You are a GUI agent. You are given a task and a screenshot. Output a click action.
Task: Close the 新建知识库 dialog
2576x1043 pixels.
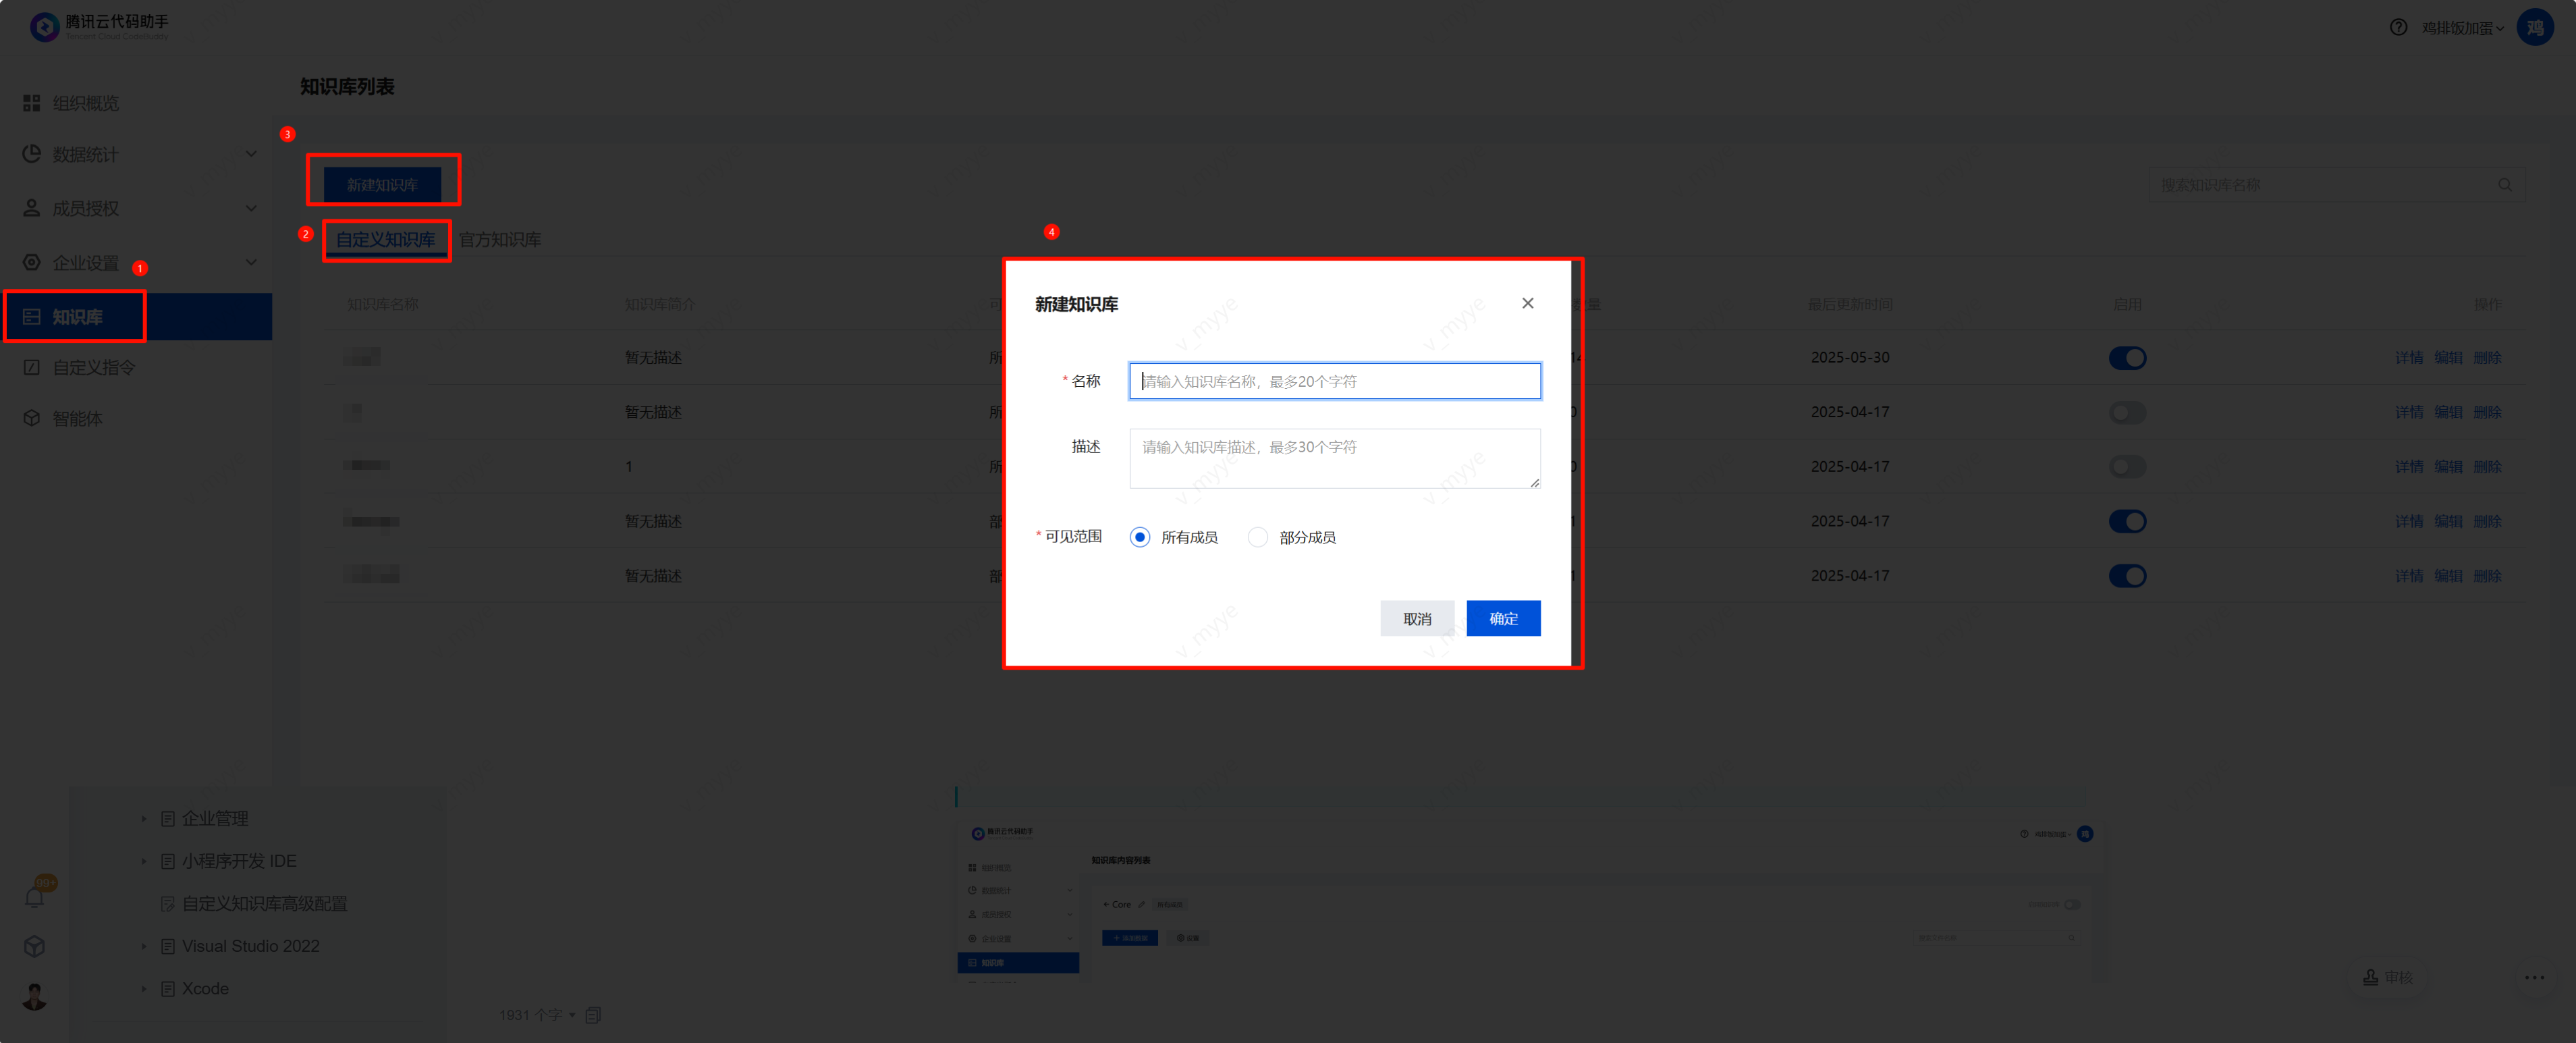[x=1527, y=303]
